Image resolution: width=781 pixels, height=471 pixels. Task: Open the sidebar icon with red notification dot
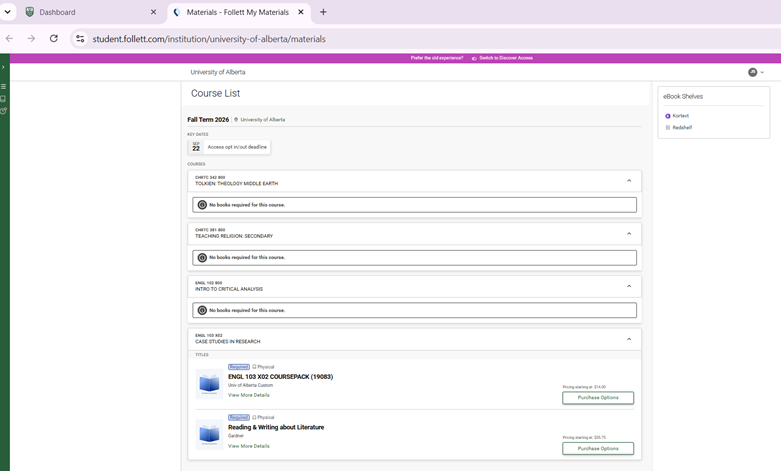(3, 111)
